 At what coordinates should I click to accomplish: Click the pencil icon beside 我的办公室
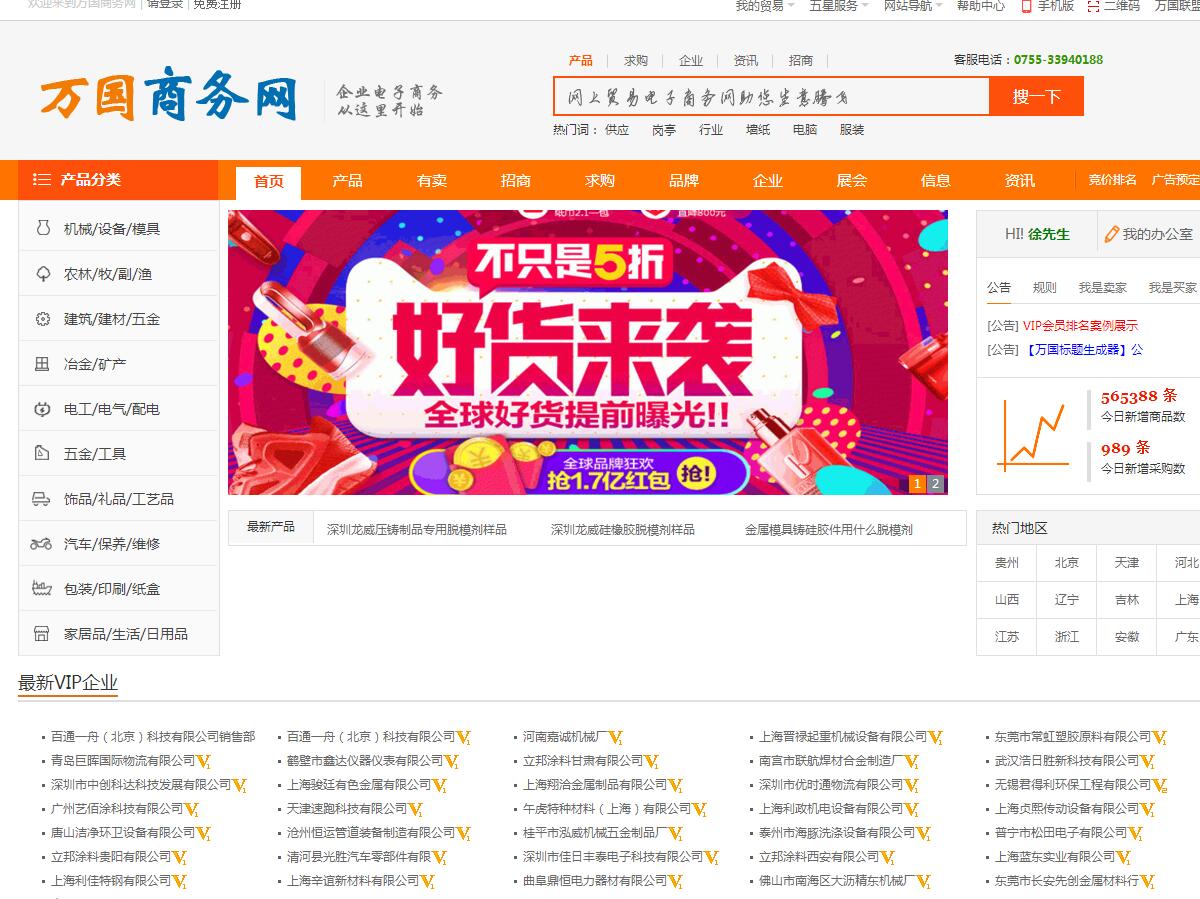1111,234
